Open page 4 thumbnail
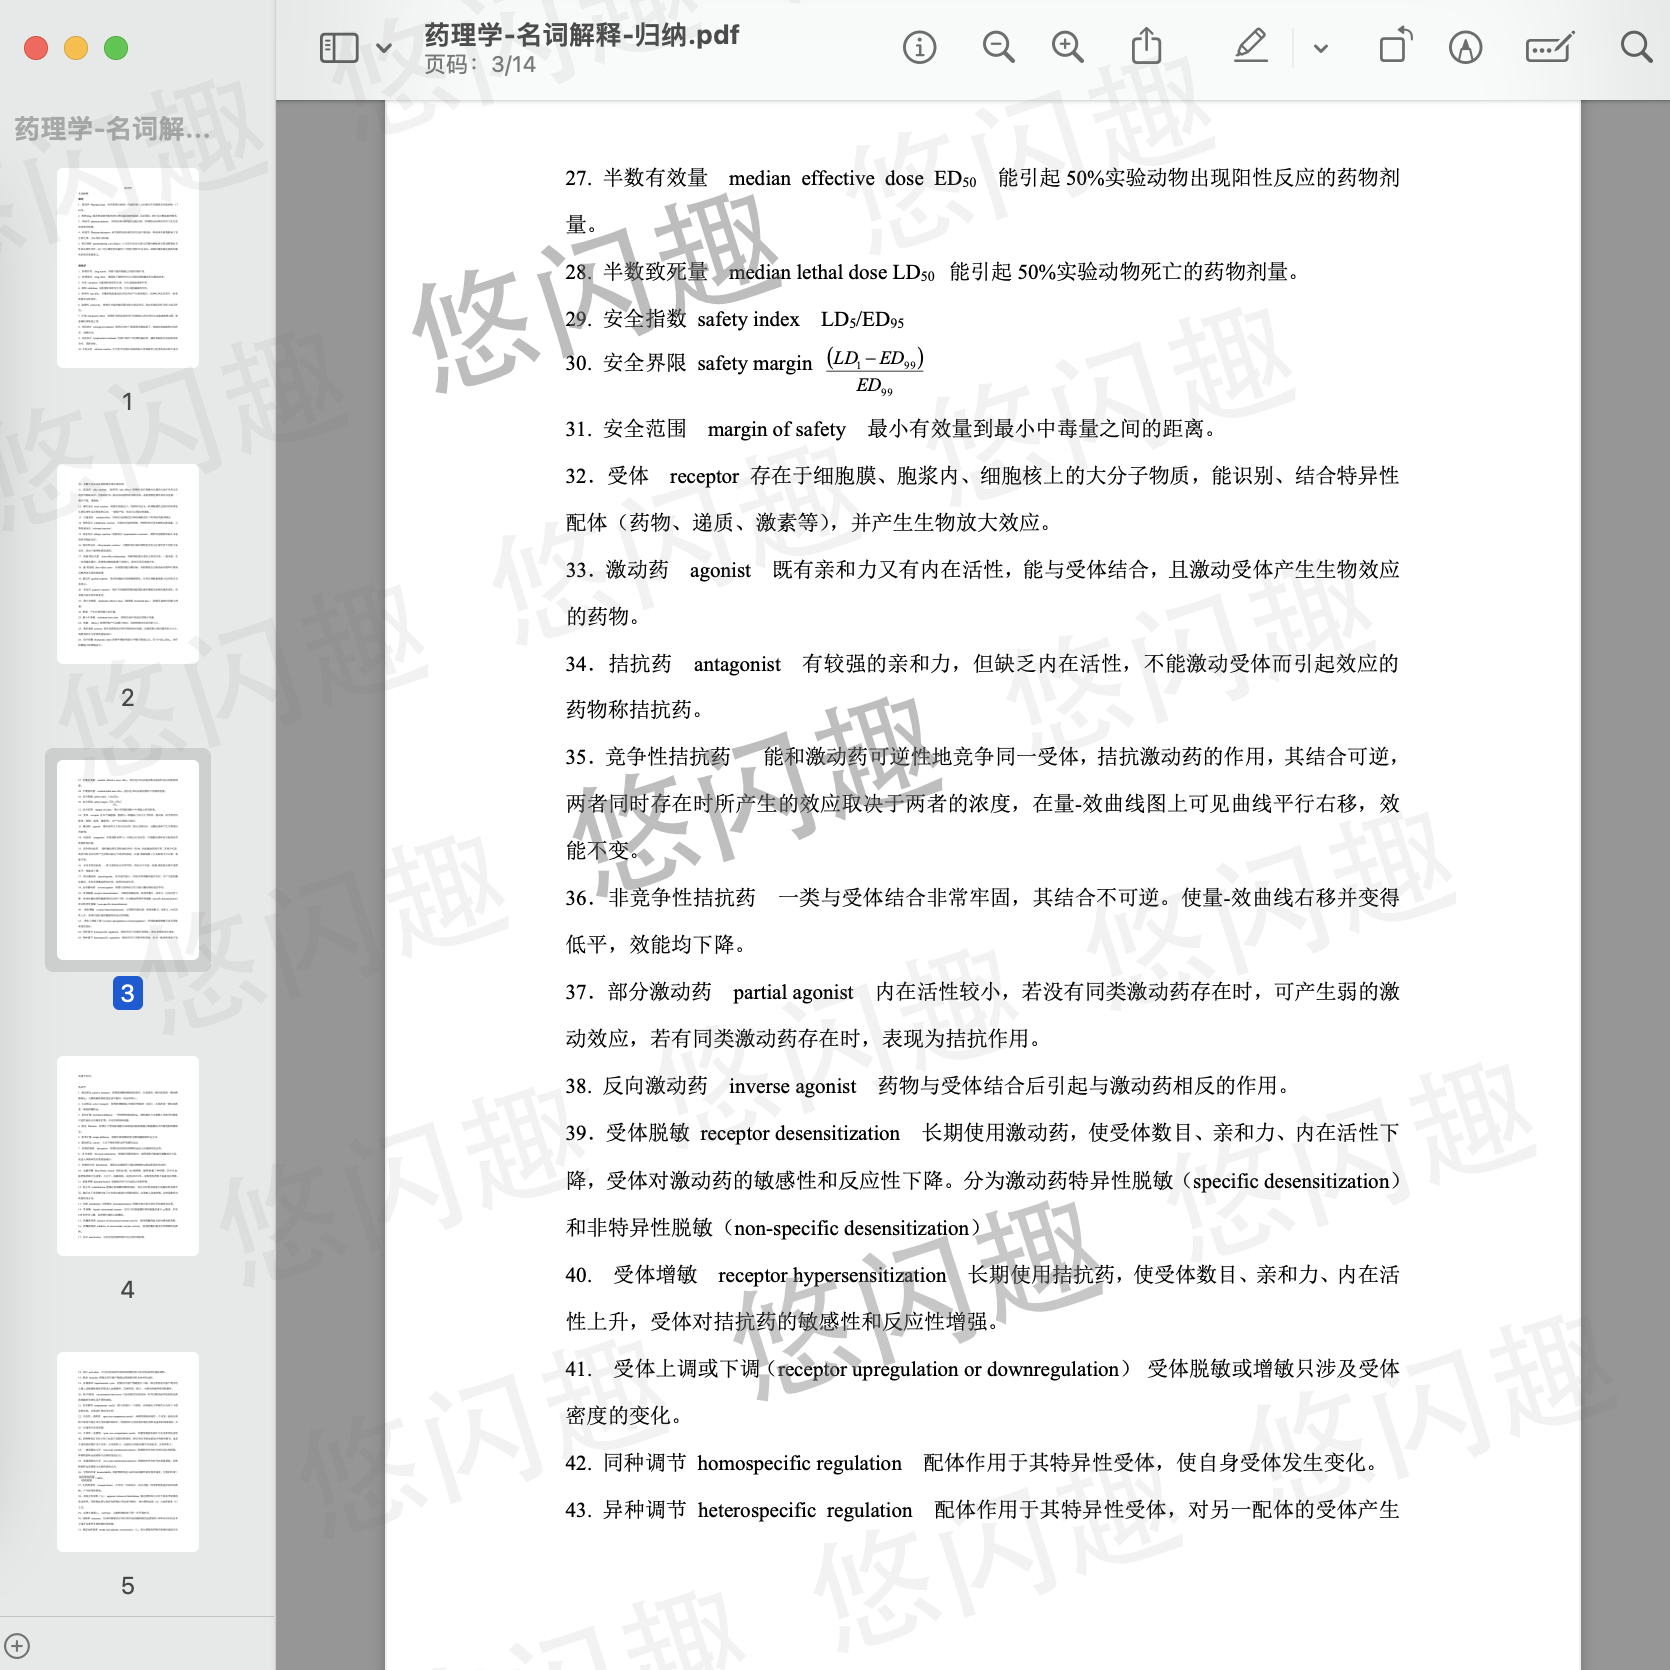1670x1670 pixels. [128, 1156]
